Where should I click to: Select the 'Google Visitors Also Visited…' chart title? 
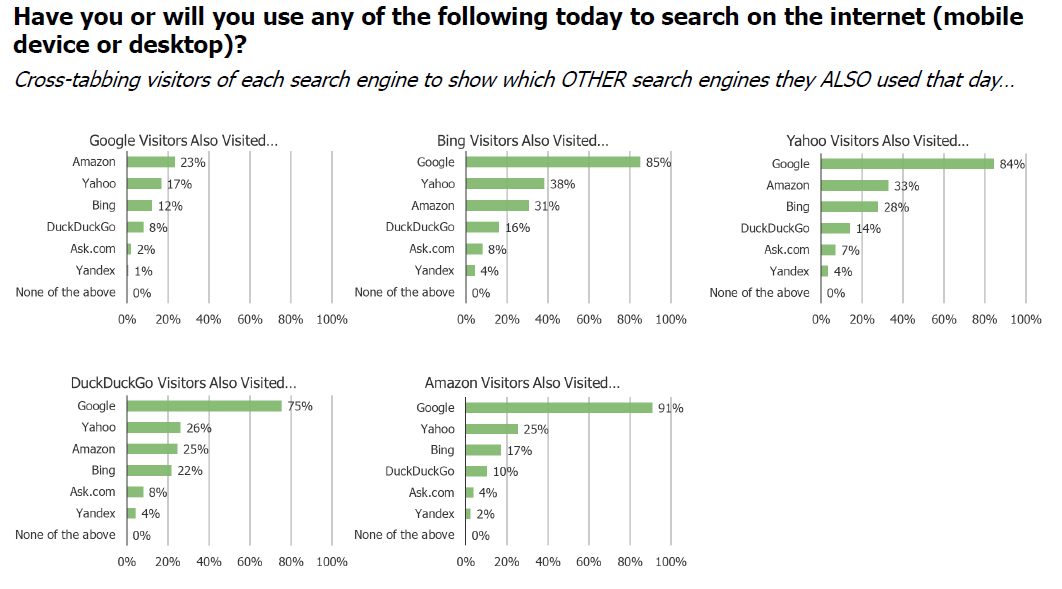(x=184, y=140)
